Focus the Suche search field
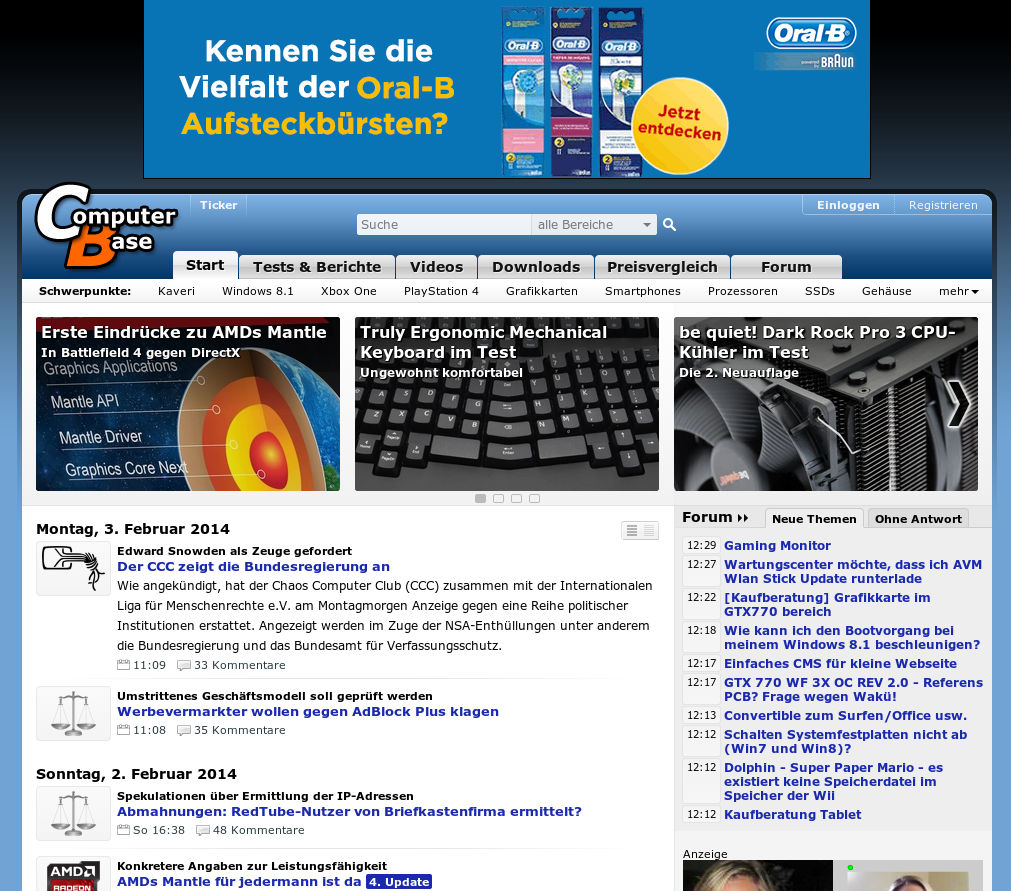 click(x=444, y=224)
